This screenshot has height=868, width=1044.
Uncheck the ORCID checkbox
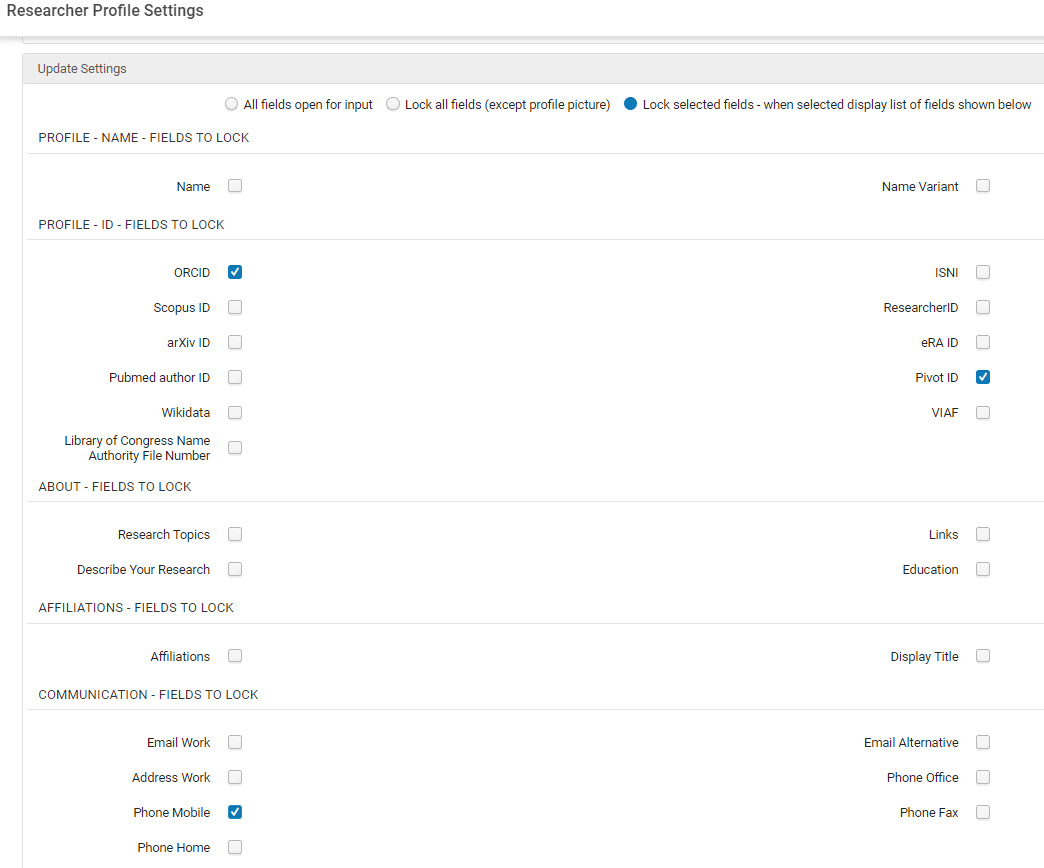(x=235, y=272)
